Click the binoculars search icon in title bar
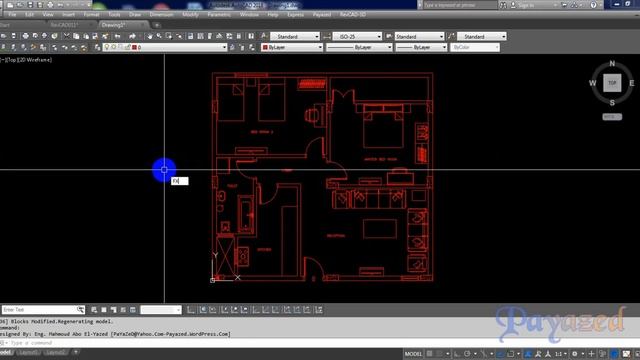Screen dimensions: 640x360 [x=503, y=5]
